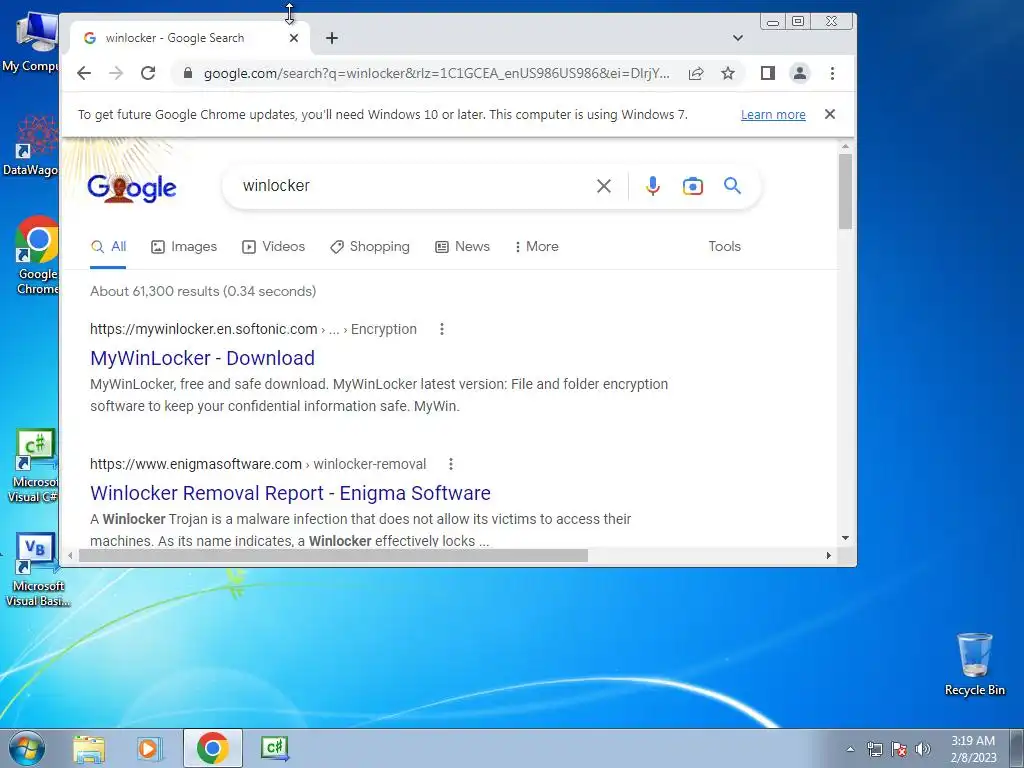
Task: Close the winlocker Google Search tab
Action: click(294, 38)
